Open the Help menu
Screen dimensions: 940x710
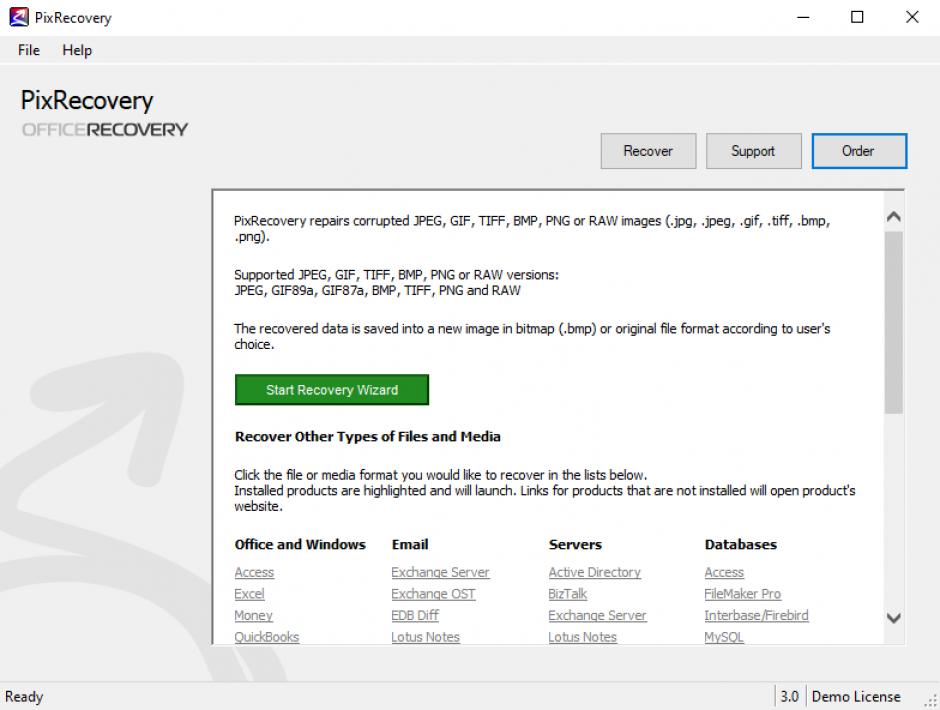pos(77,50)
